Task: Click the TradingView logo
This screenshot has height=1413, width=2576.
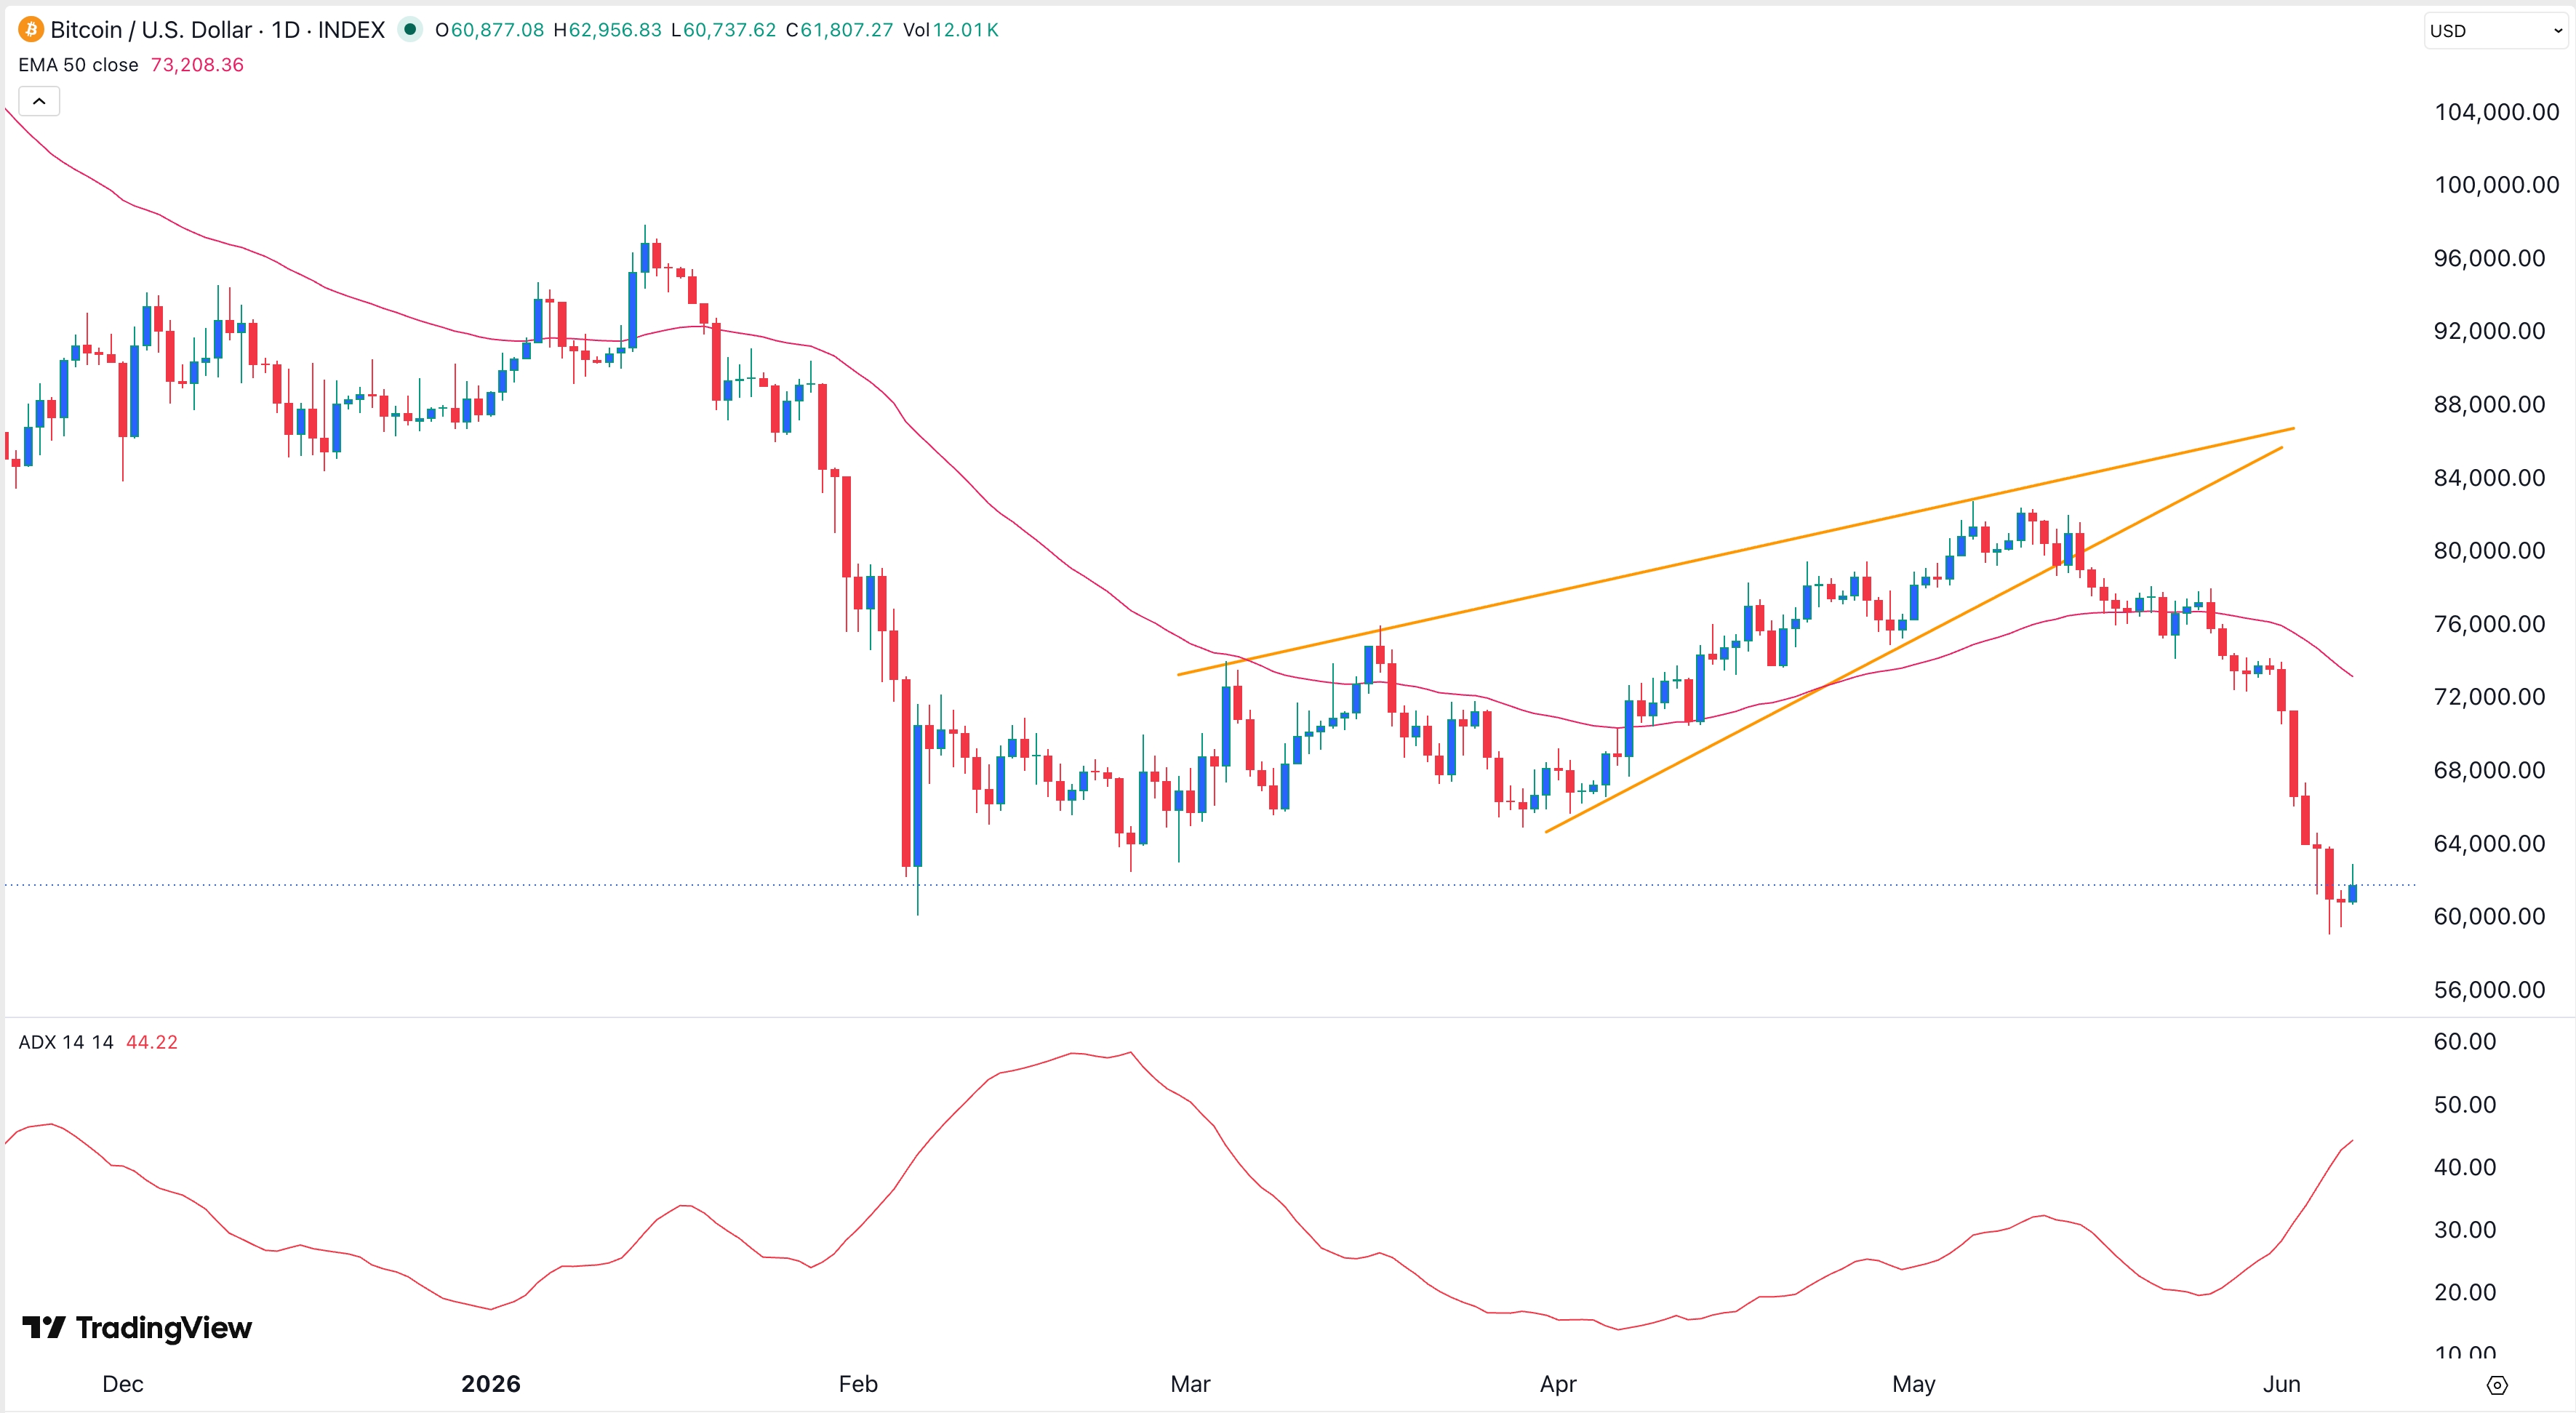Action: coord(137,1328)
